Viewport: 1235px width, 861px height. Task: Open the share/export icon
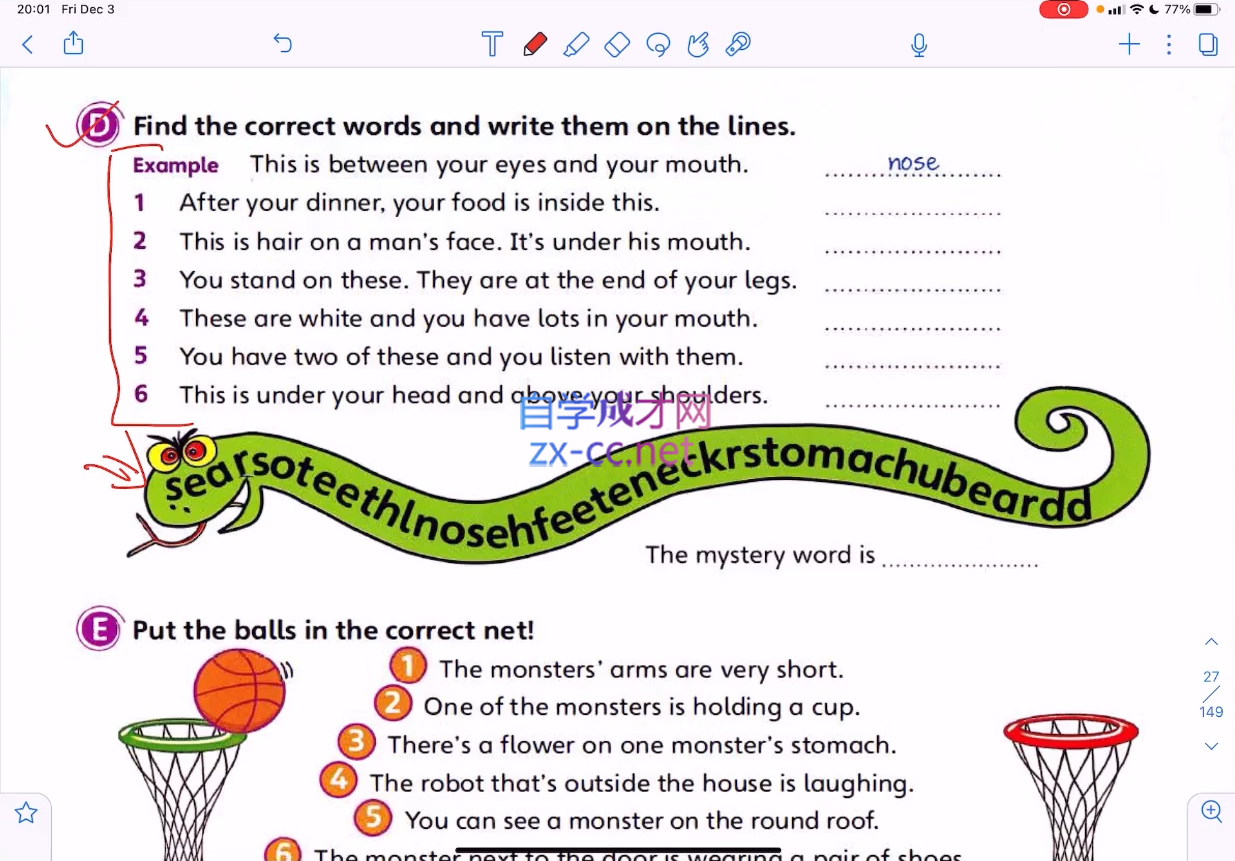pos(73,43)
